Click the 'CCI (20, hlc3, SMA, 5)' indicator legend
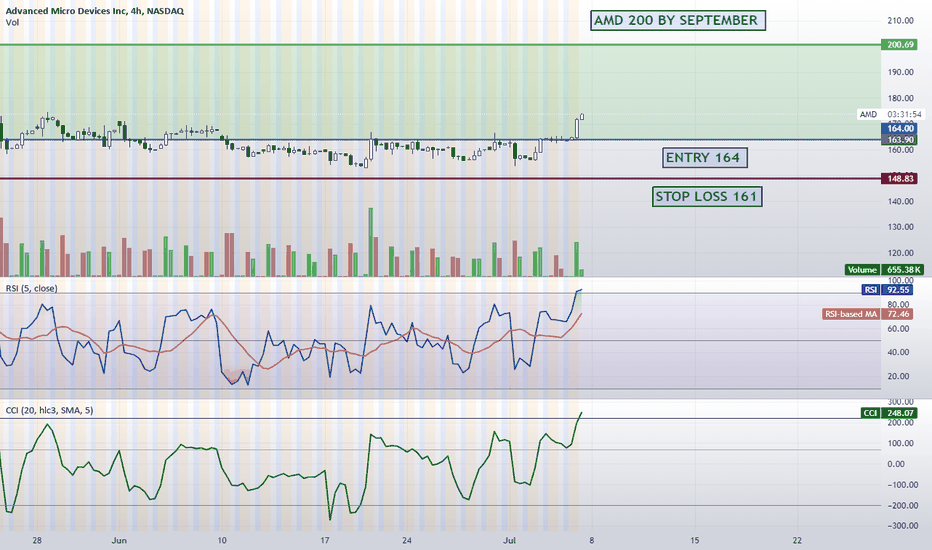 [49, 410]
